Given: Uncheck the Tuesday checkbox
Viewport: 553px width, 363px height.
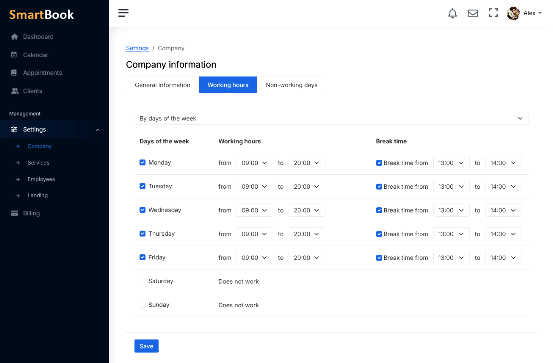Looking at the screenshot, I should [x=142, y=186].
